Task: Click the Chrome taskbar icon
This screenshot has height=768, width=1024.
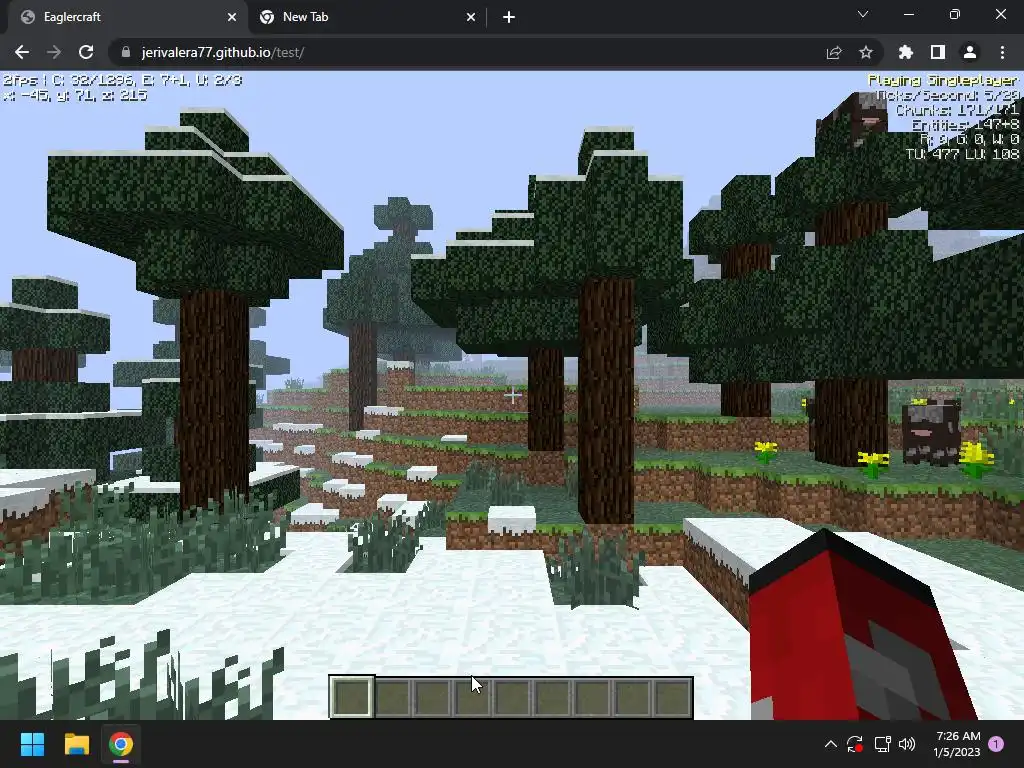Action: coord(121,744)
